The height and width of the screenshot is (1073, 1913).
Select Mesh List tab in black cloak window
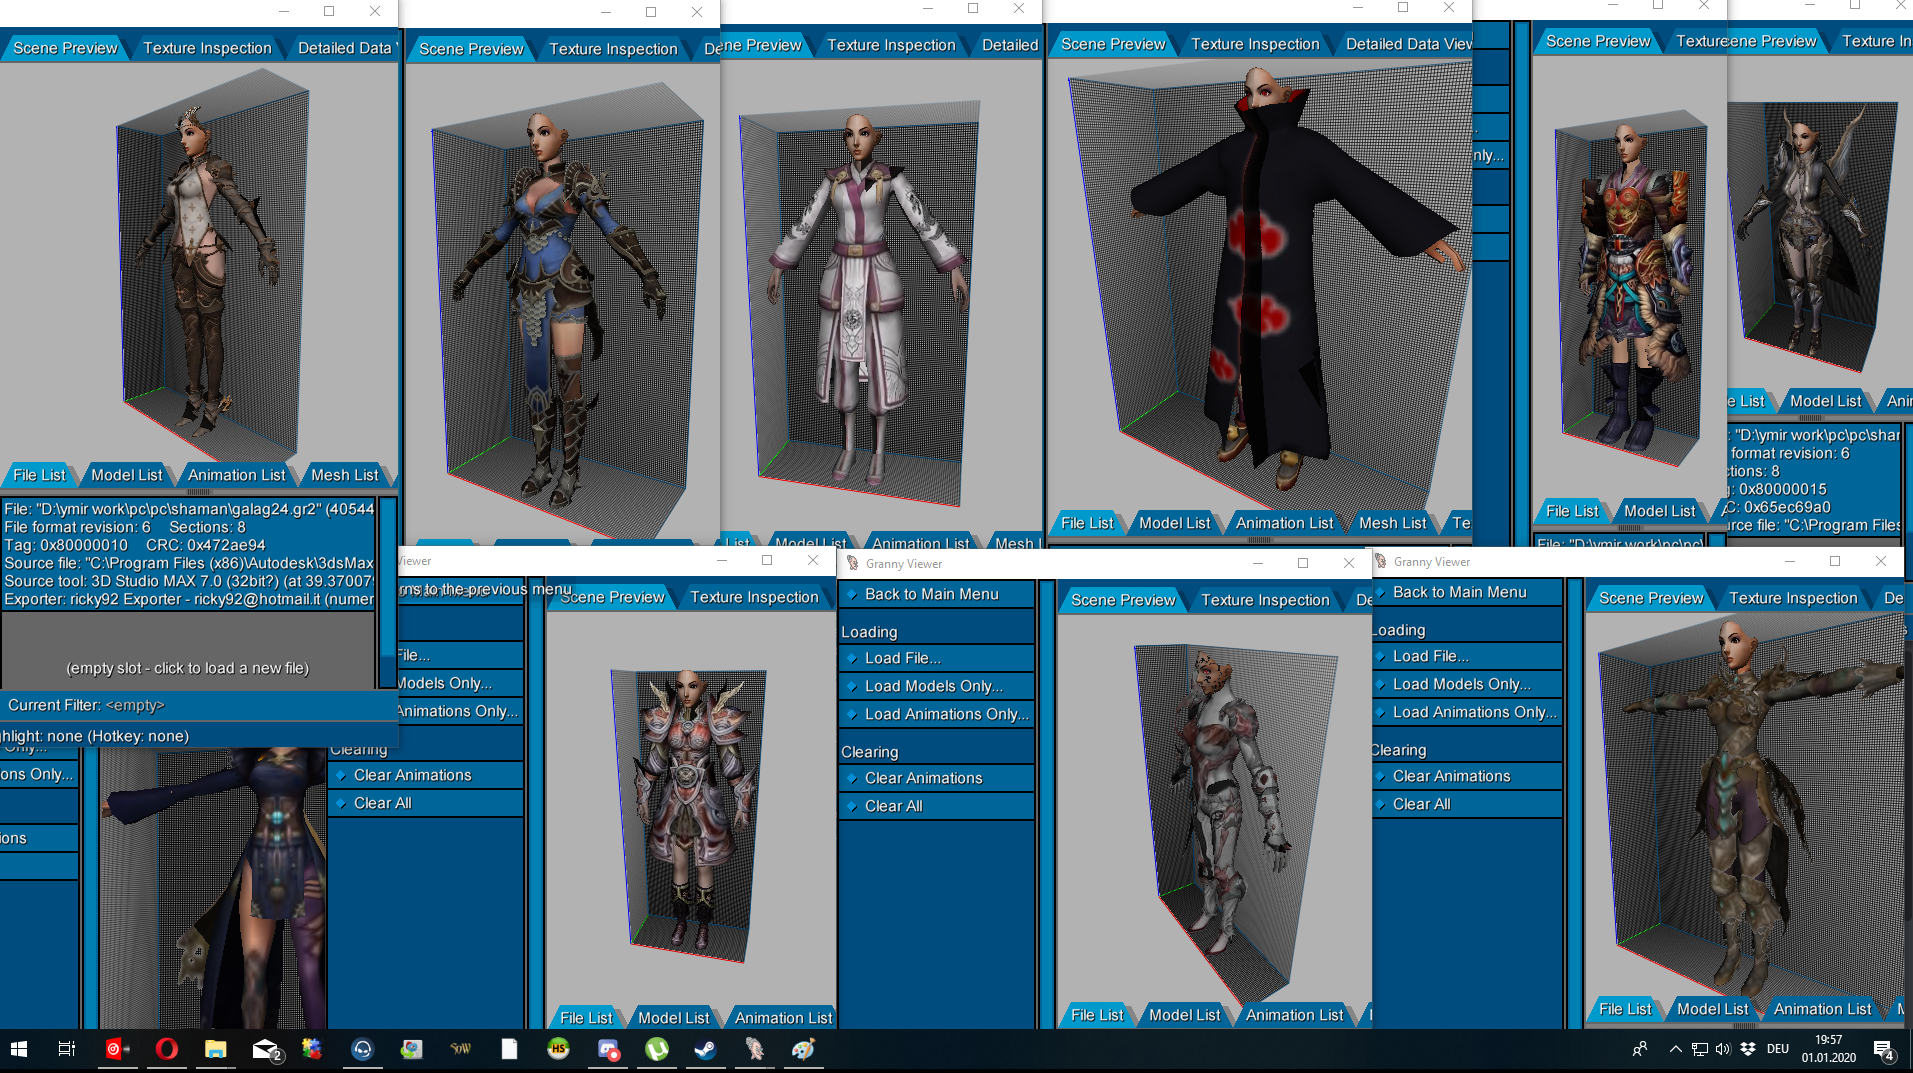tap(1392, 523)
